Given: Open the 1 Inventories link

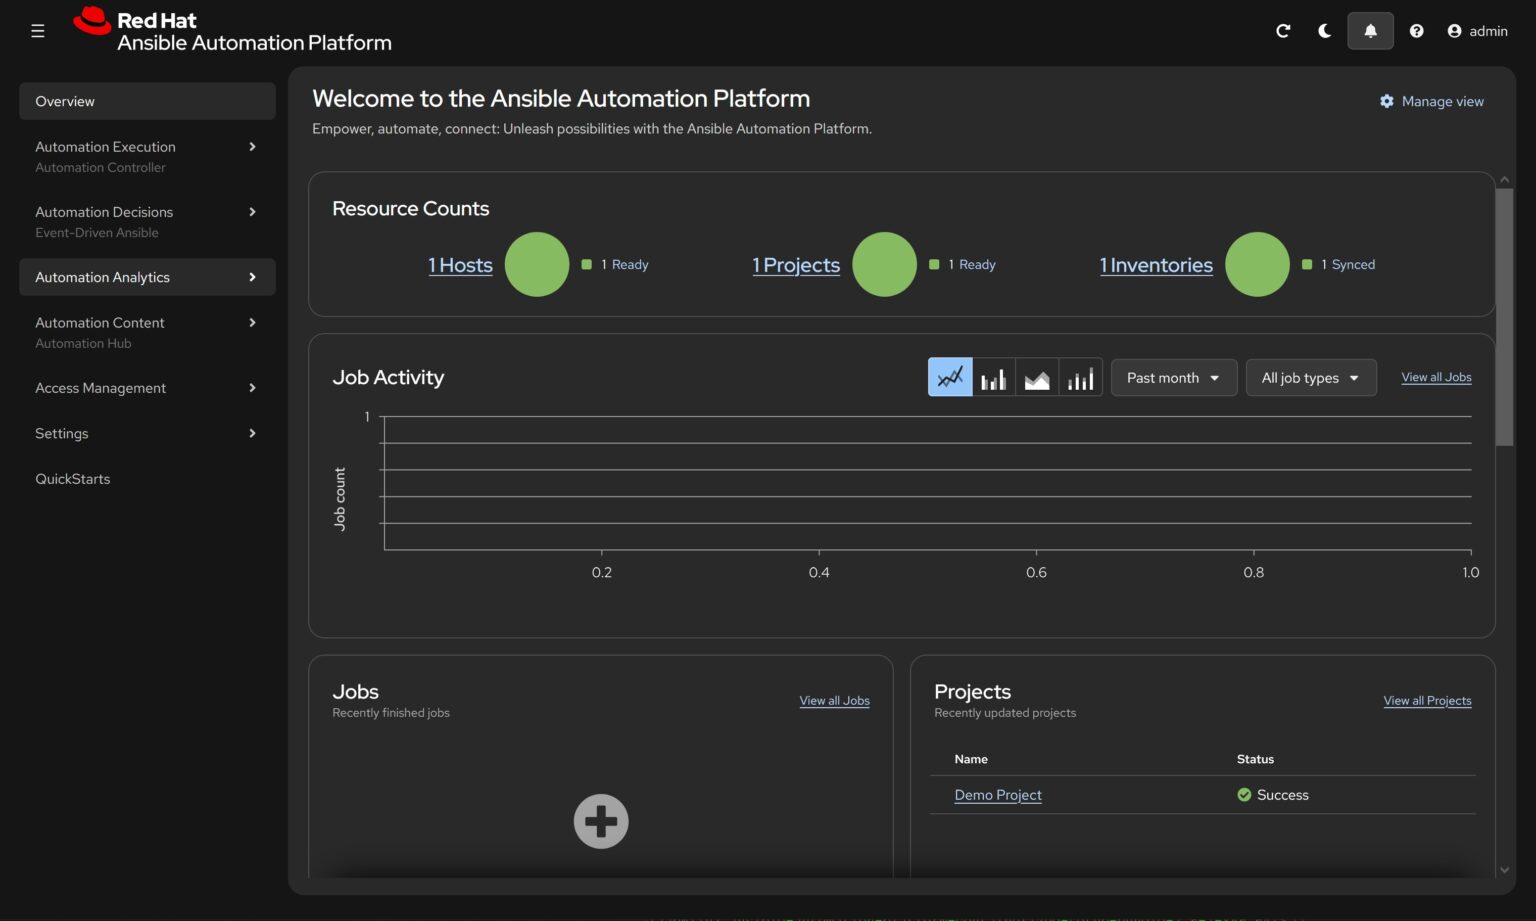Looking at the screenshot, I should (x=1156, y=265).
